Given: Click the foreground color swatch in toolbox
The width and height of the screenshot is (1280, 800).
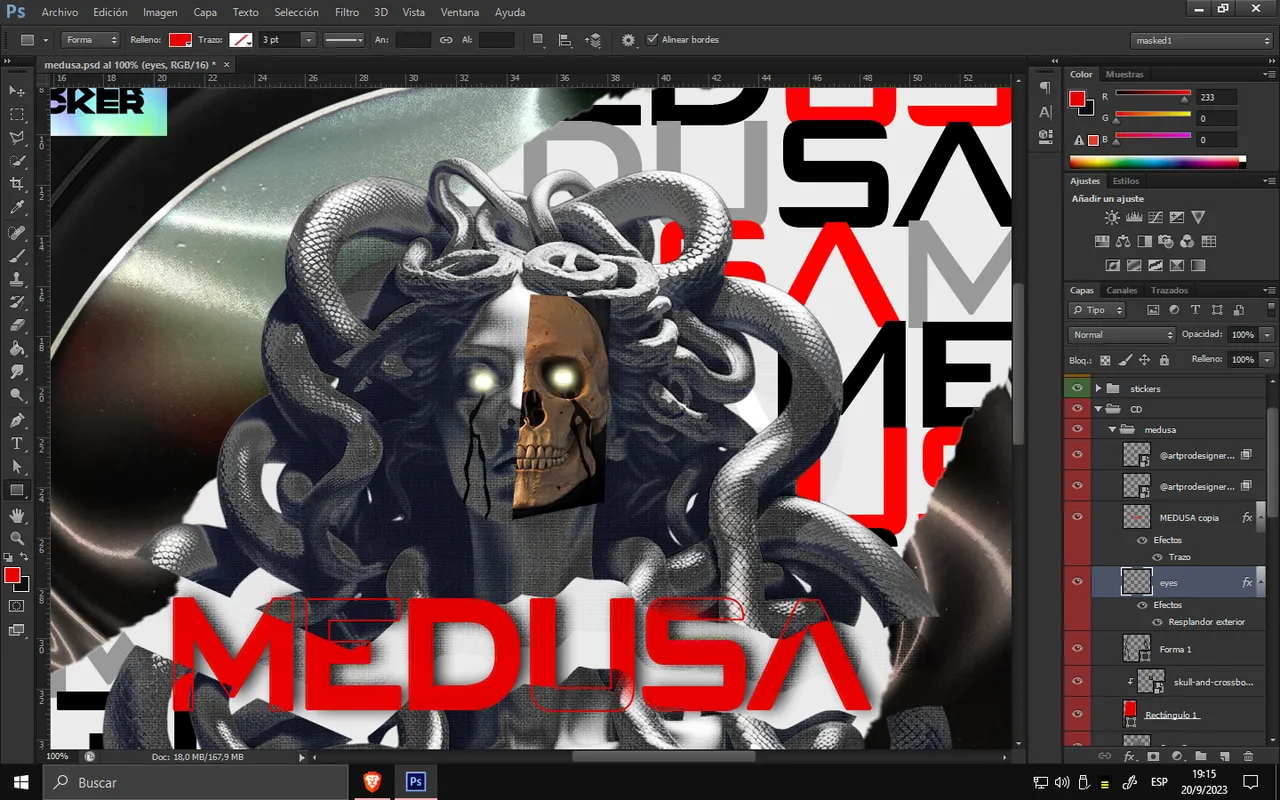Looking at the screenshot, I should pos(12,575).
